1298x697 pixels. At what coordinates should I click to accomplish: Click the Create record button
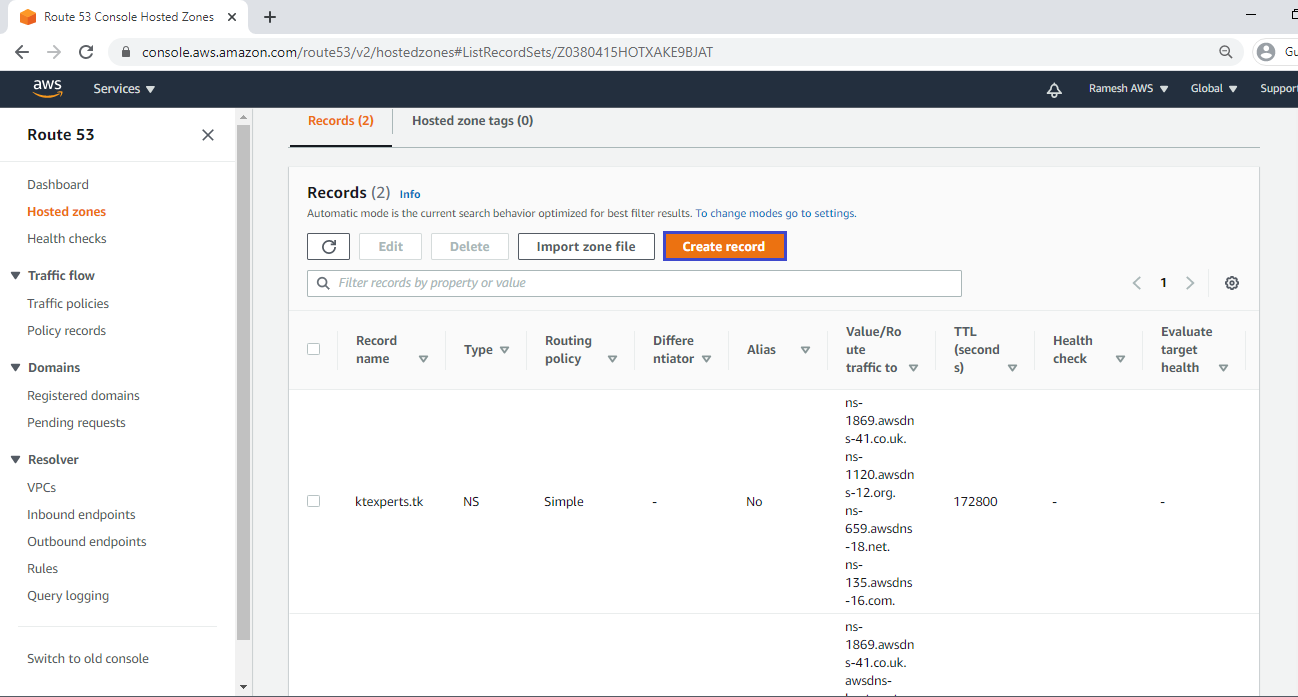[x=724, y=246]
